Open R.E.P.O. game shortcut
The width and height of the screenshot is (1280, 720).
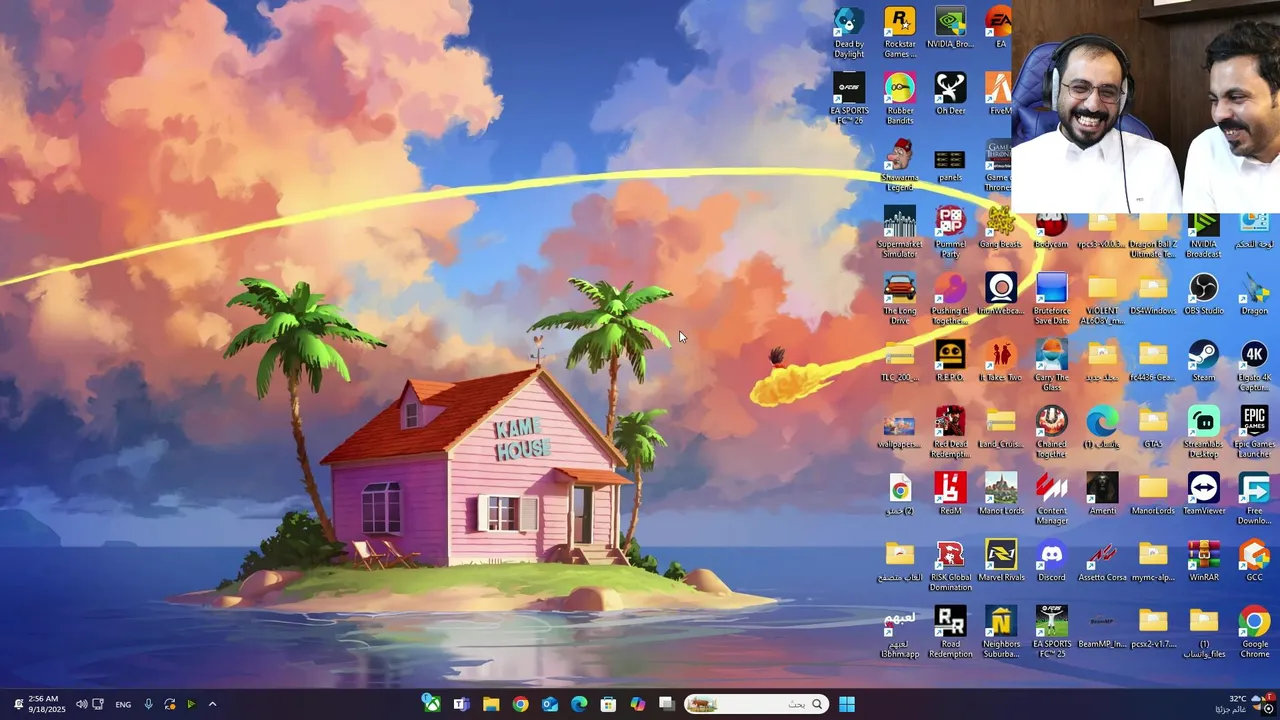click(950, 361)
